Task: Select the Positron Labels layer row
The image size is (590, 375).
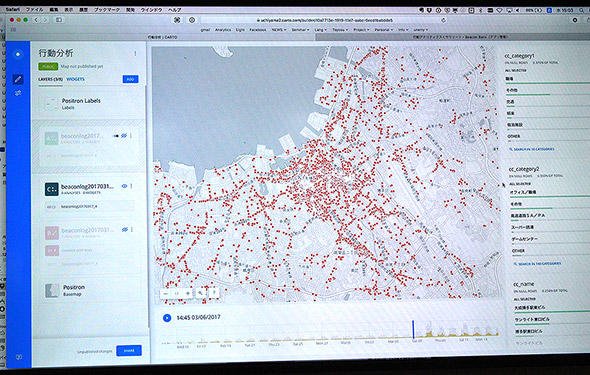Action: 89,103
